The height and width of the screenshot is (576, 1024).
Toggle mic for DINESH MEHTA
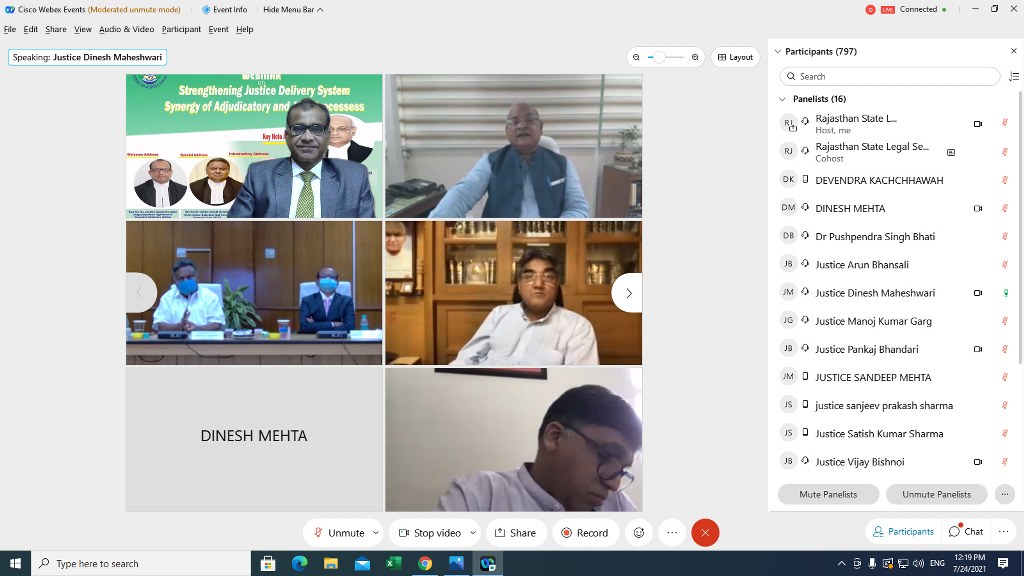tap(1005, 208)
